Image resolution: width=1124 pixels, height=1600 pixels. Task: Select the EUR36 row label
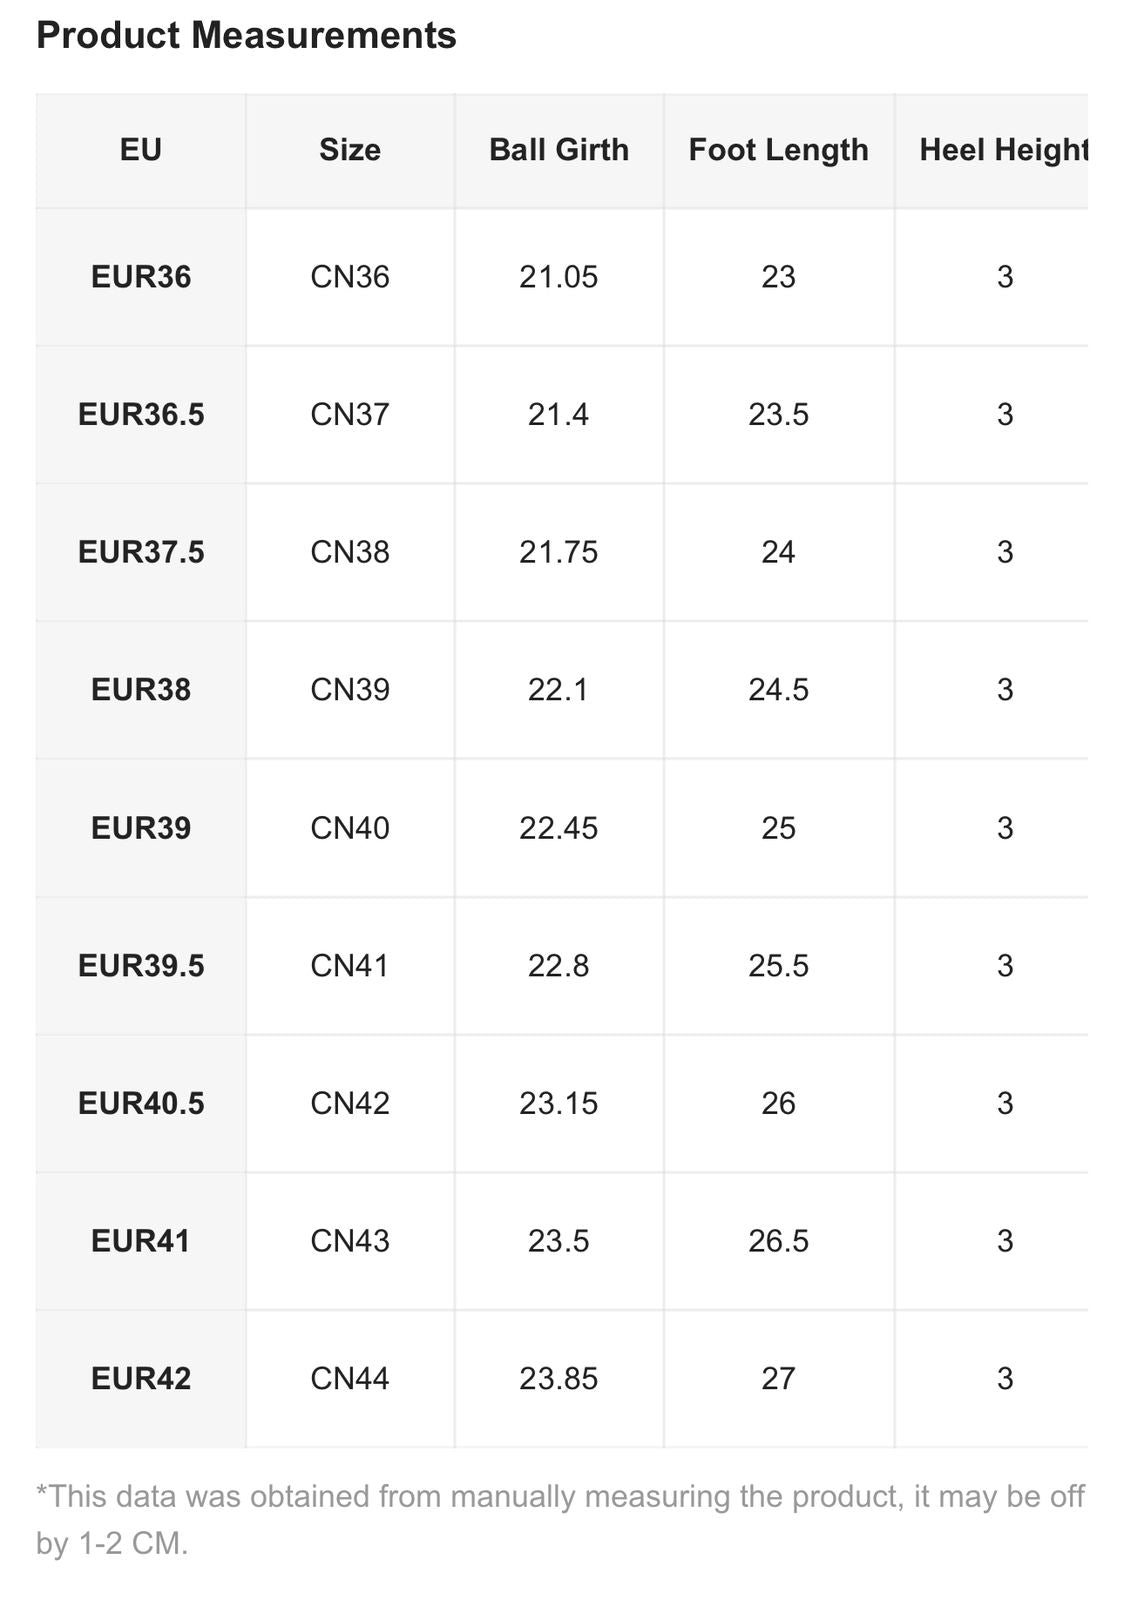click(x=141, y=277)
